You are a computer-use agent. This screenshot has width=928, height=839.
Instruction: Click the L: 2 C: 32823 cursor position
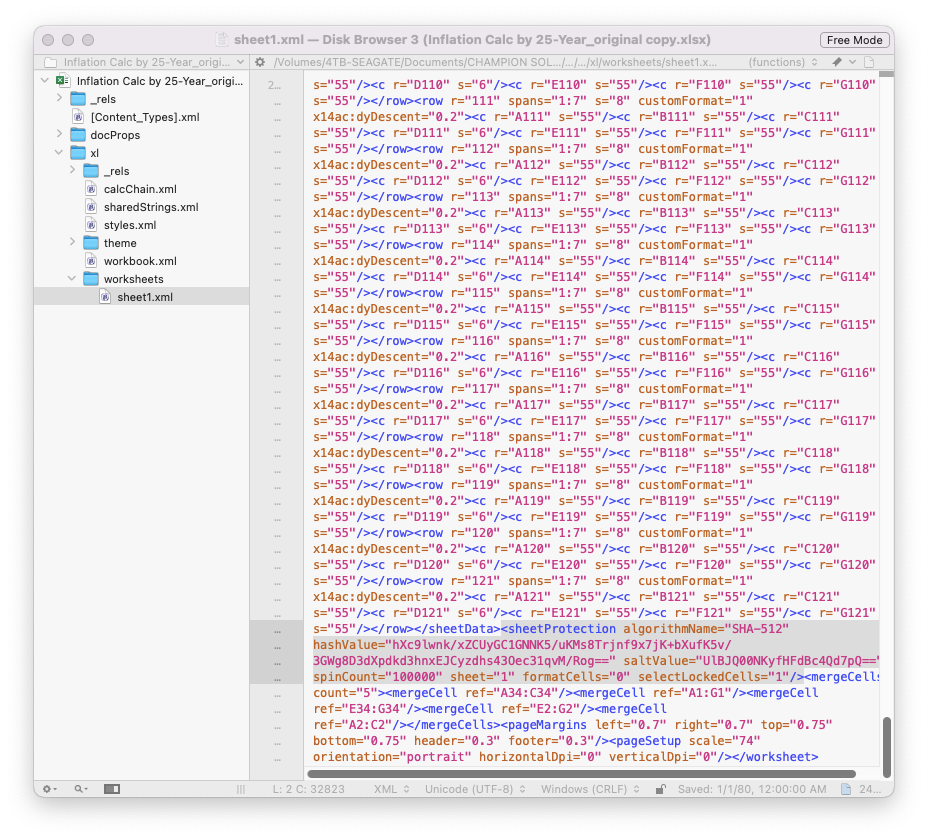[x=308, y=789]
